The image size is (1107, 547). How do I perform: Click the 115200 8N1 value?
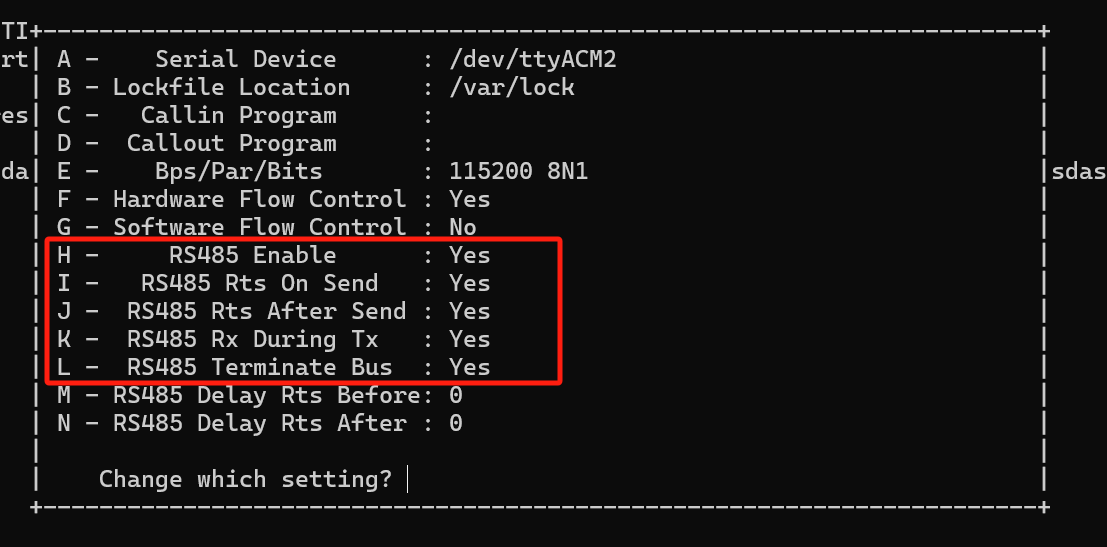pyautogui.click(x=518, y=171)
